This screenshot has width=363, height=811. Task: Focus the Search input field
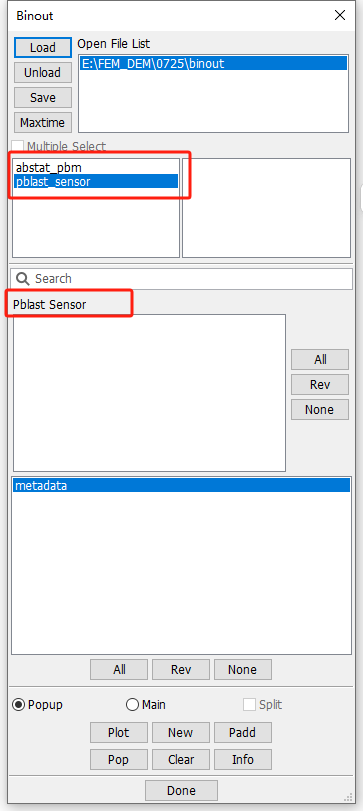point(182,279)
